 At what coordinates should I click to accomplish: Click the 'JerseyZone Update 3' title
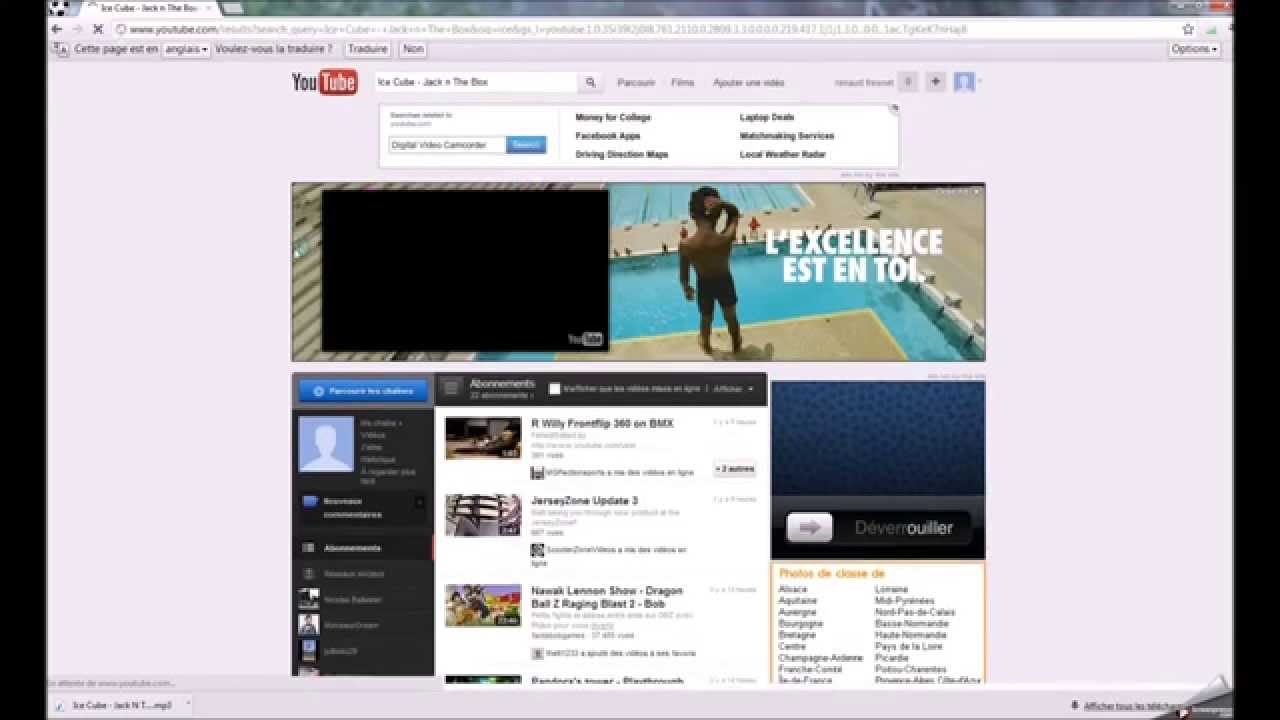[584, 501]
